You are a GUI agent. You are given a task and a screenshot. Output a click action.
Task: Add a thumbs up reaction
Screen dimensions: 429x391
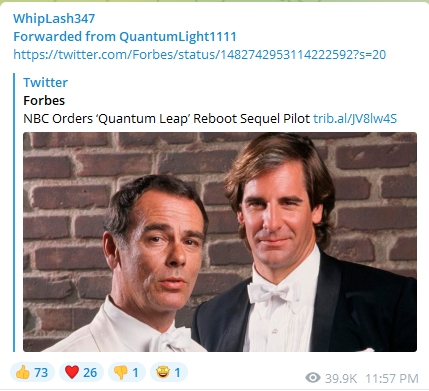[x=32, y=372]
